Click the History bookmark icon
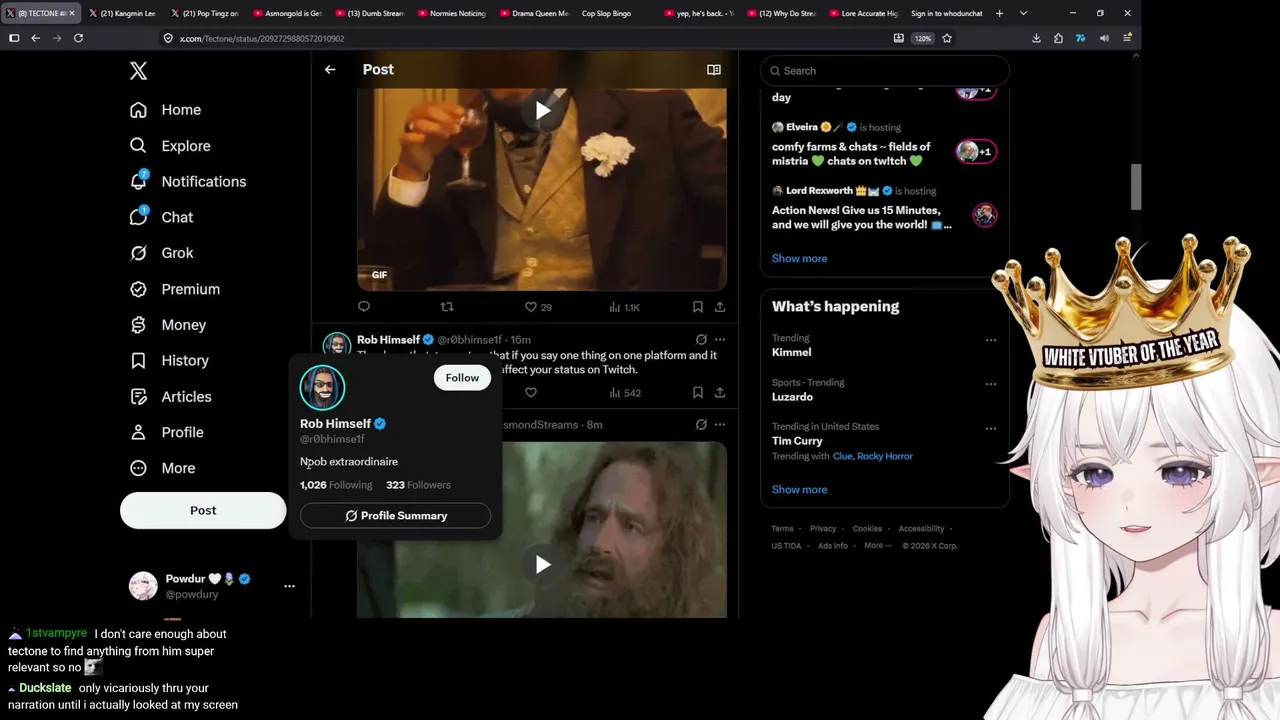 [x=139, y=361]
